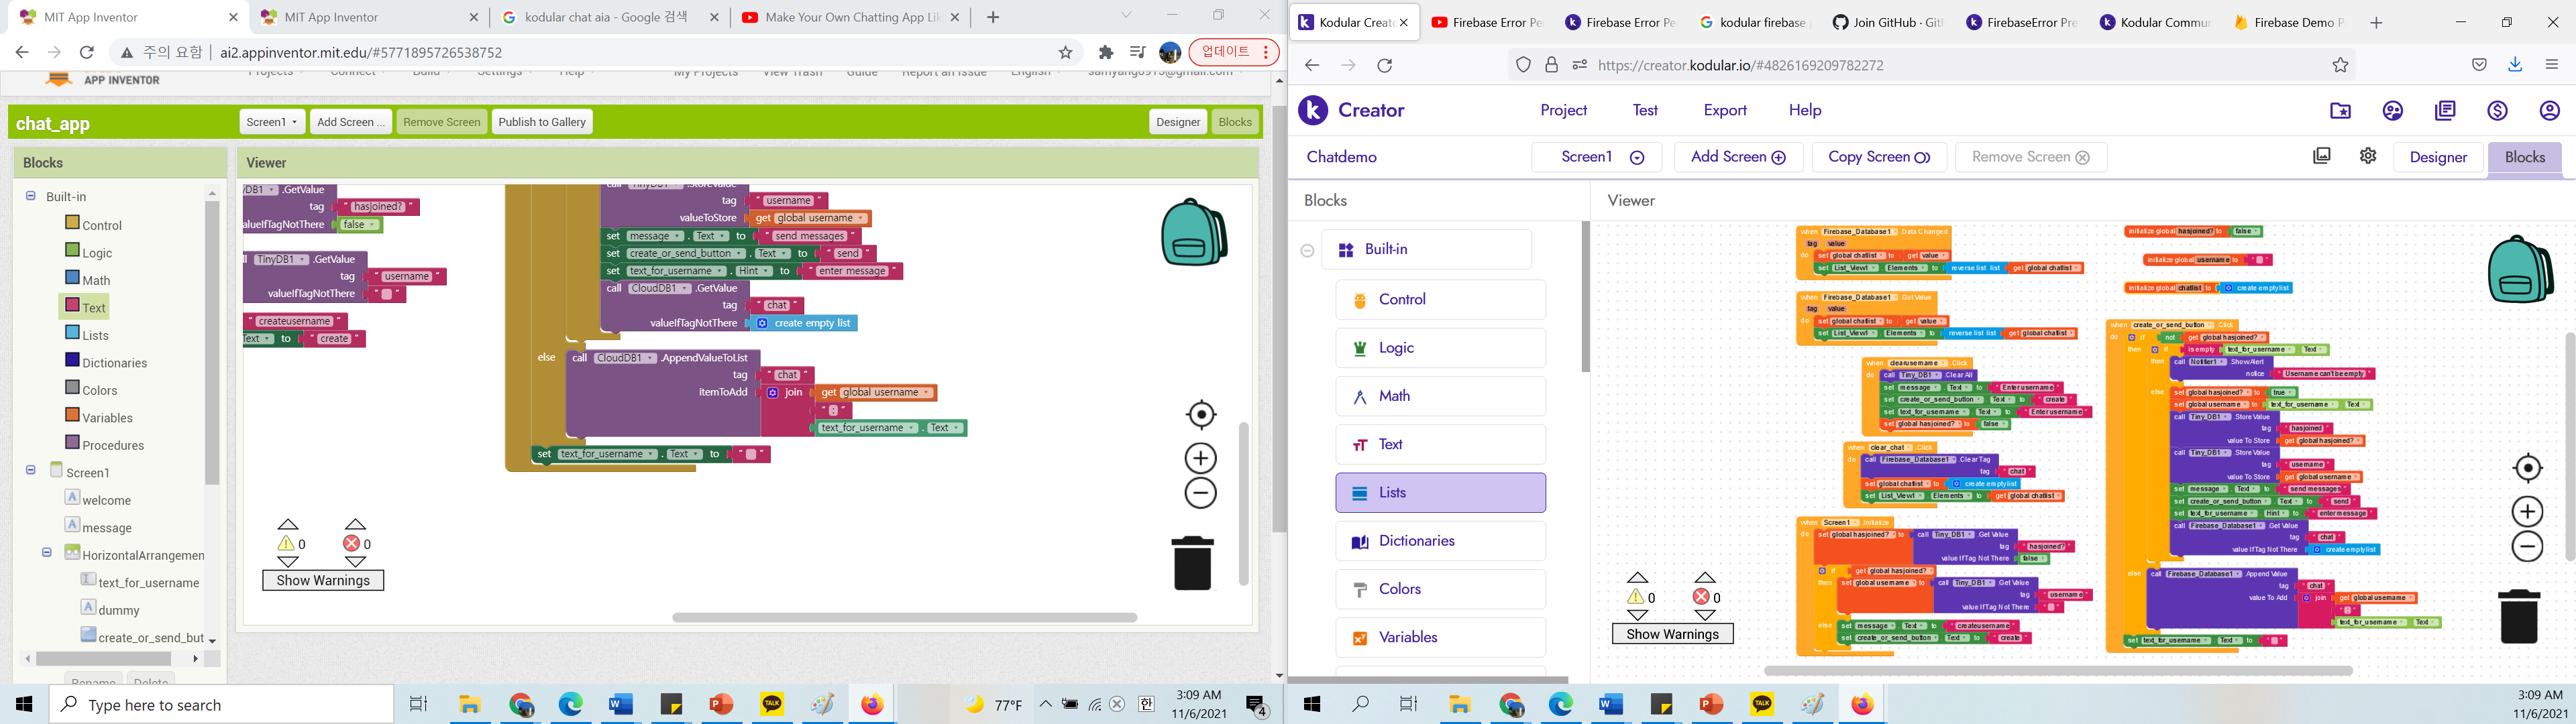Toggle Show Warnings in Kodular viewer
This screenshot has width=2576, height=724.
point(1672,634)
